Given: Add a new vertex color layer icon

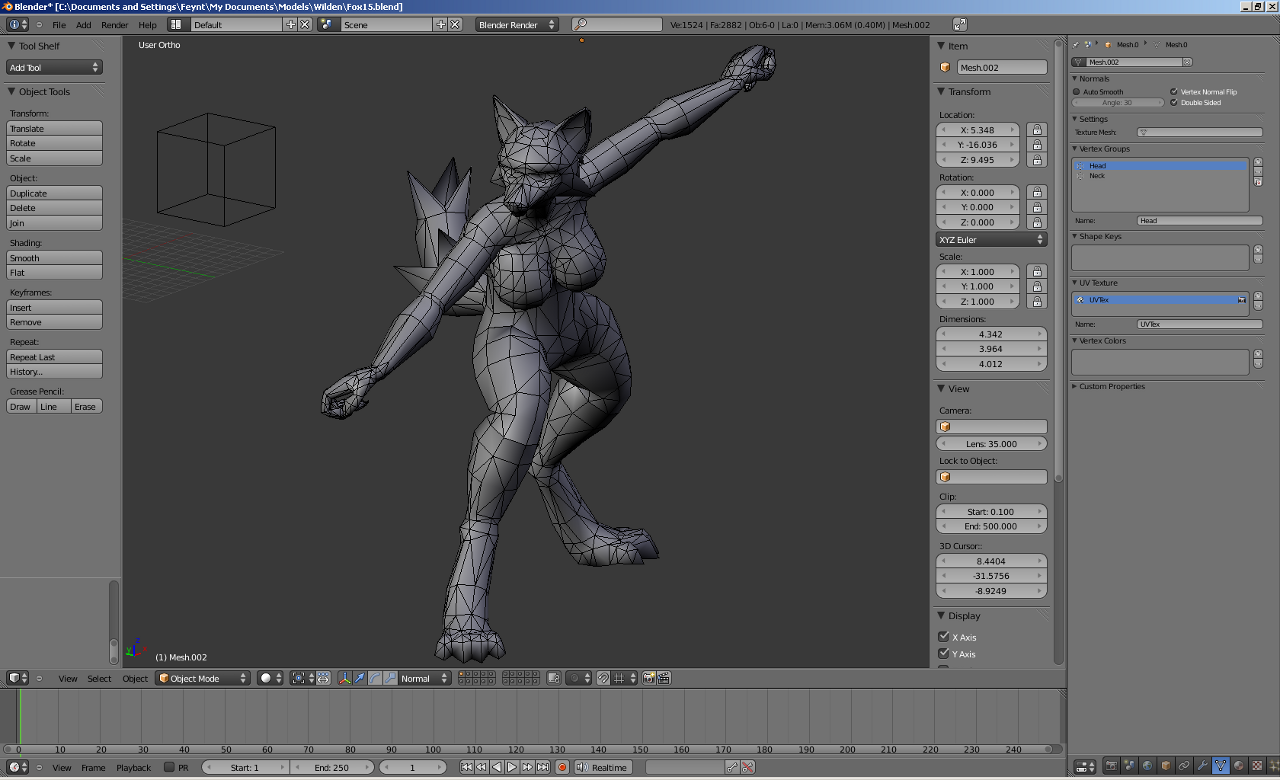Looking at the screenshot, I should click(x=1258, y=353).
